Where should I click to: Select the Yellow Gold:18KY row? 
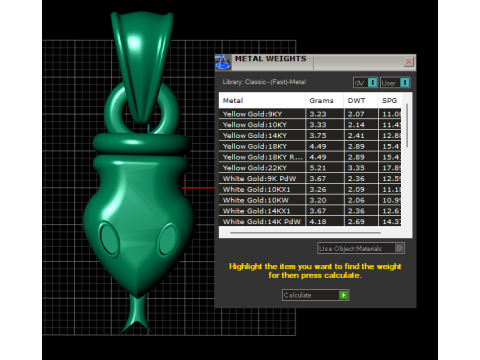point(310,146)
